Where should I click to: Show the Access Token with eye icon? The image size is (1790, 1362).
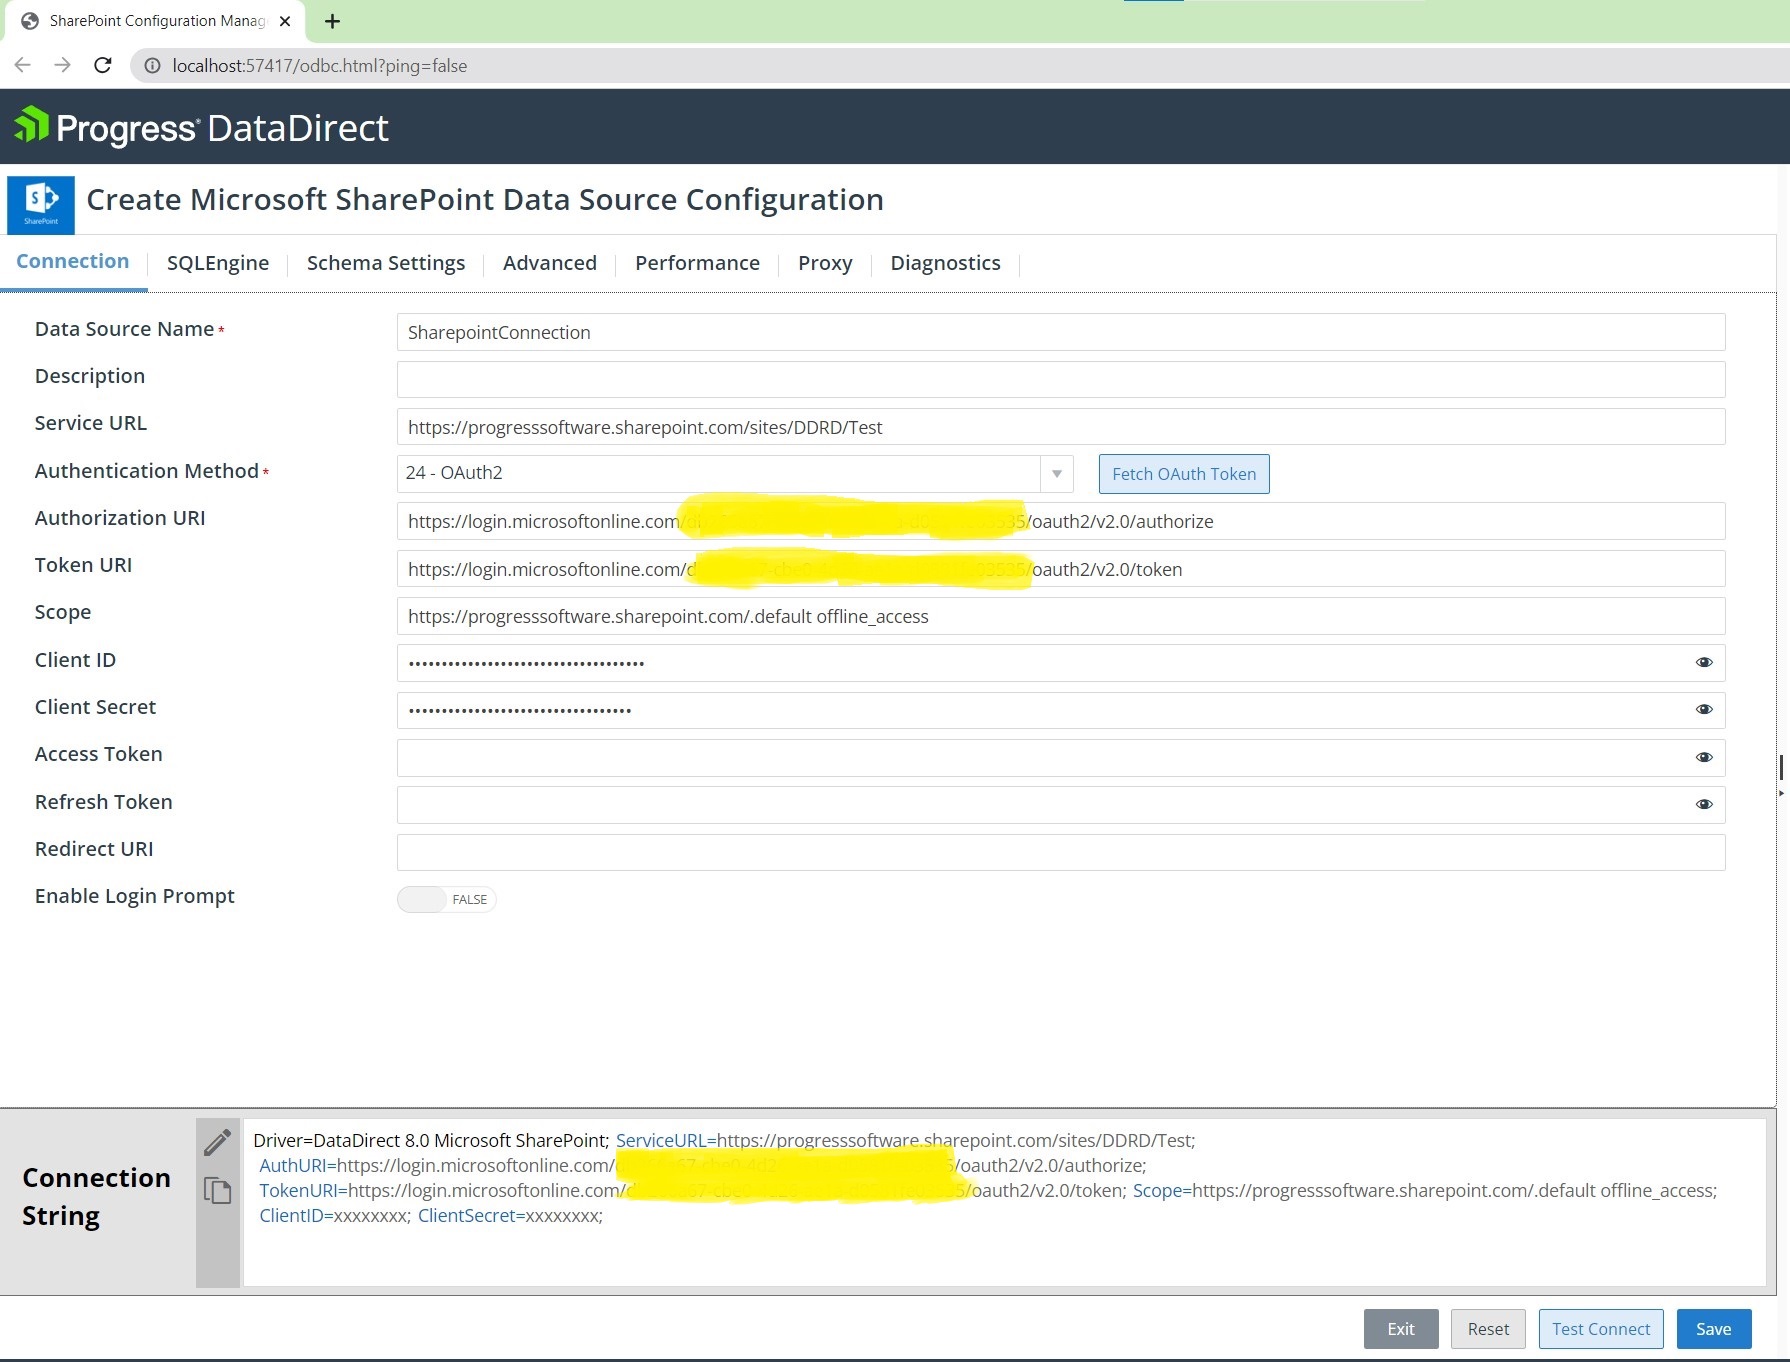click(1704, 757)
